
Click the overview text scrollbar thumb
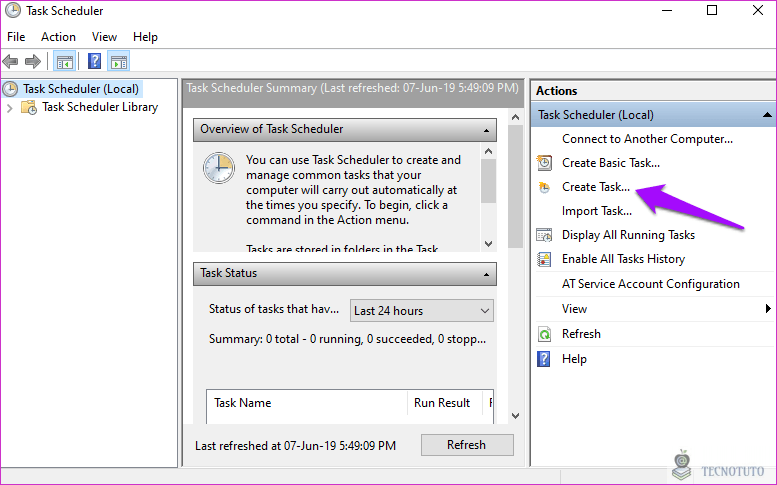click(x=489, y=181)
